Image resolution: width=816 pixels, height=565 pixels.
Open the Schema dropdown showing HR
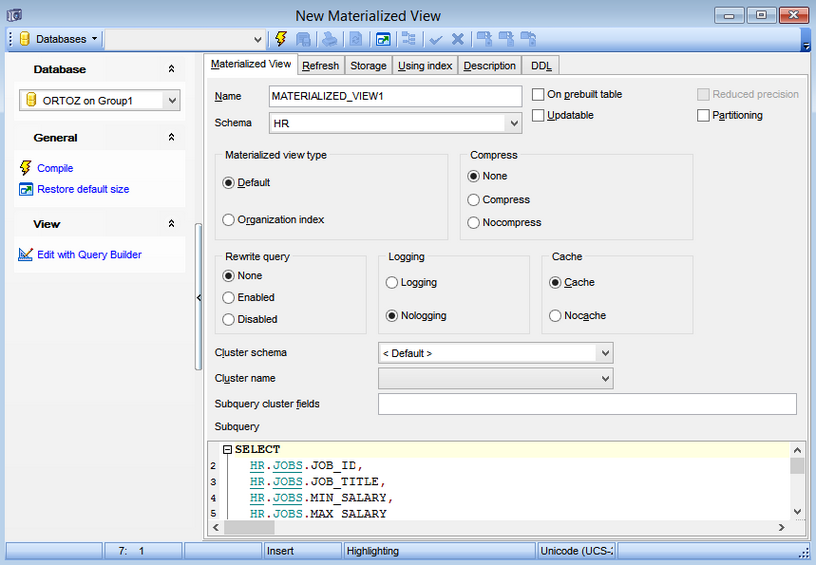(x=513, y=123)
